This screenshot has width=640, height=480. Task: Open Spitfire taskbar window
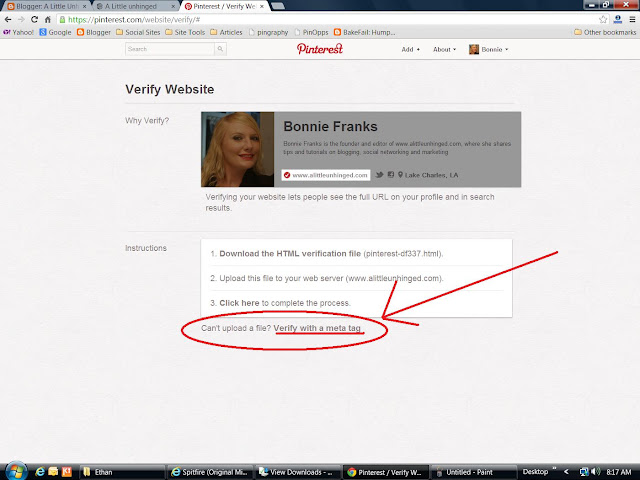click(x=210, y=472)
